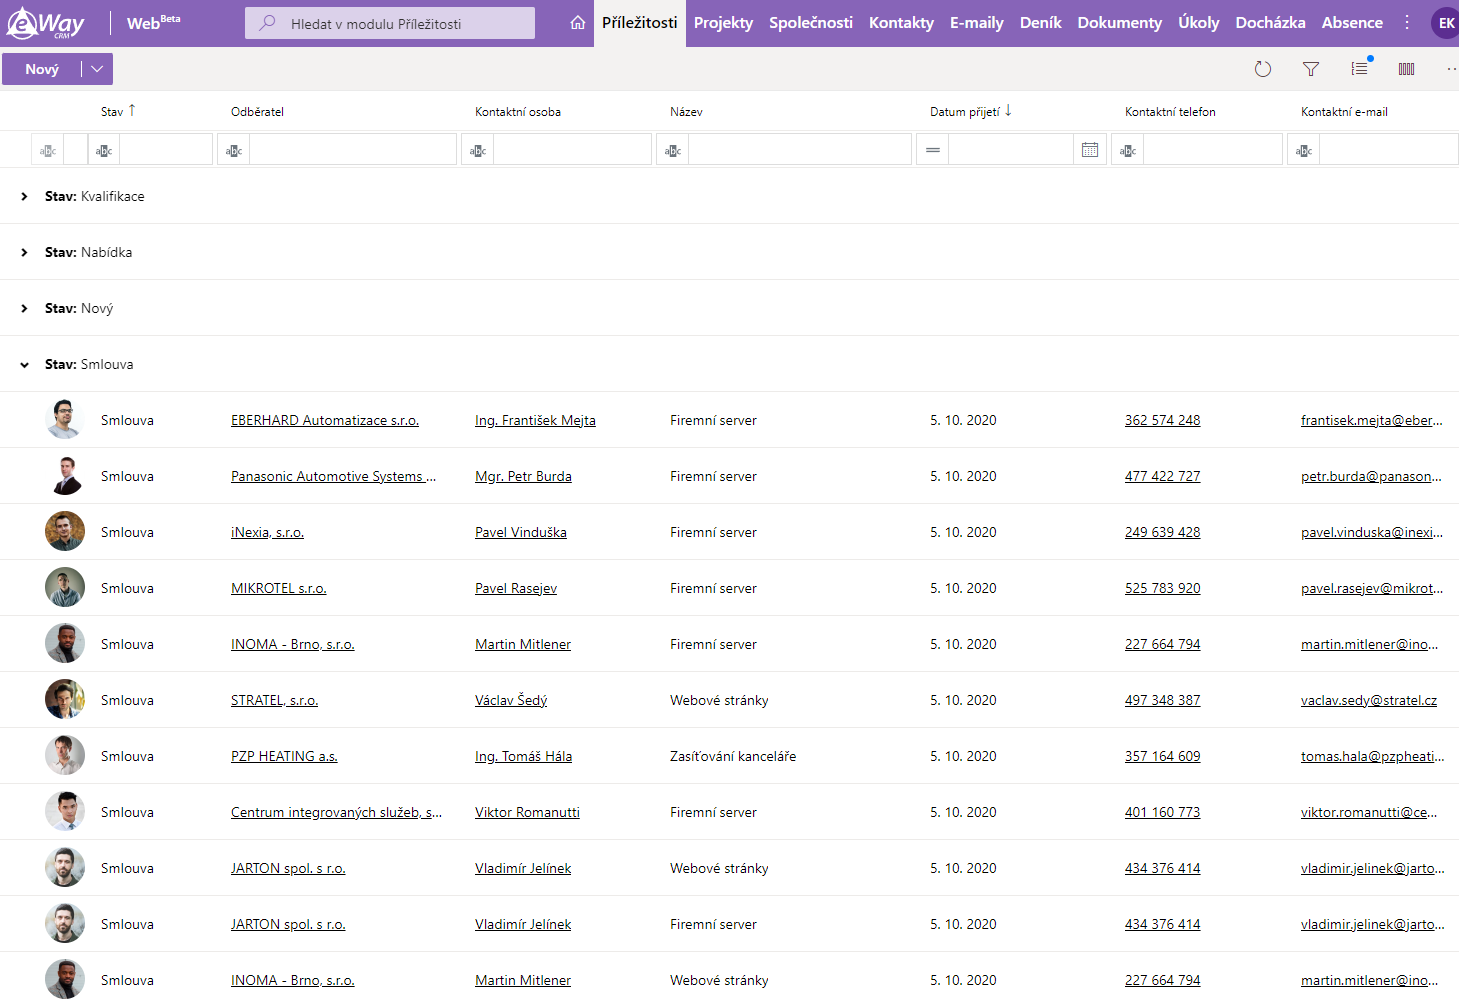The height and width of the screenshot is (1006, 1459).
Task: Click the filter operator icon for Kontaktní osoba
Action: click(x=478, y=151)
